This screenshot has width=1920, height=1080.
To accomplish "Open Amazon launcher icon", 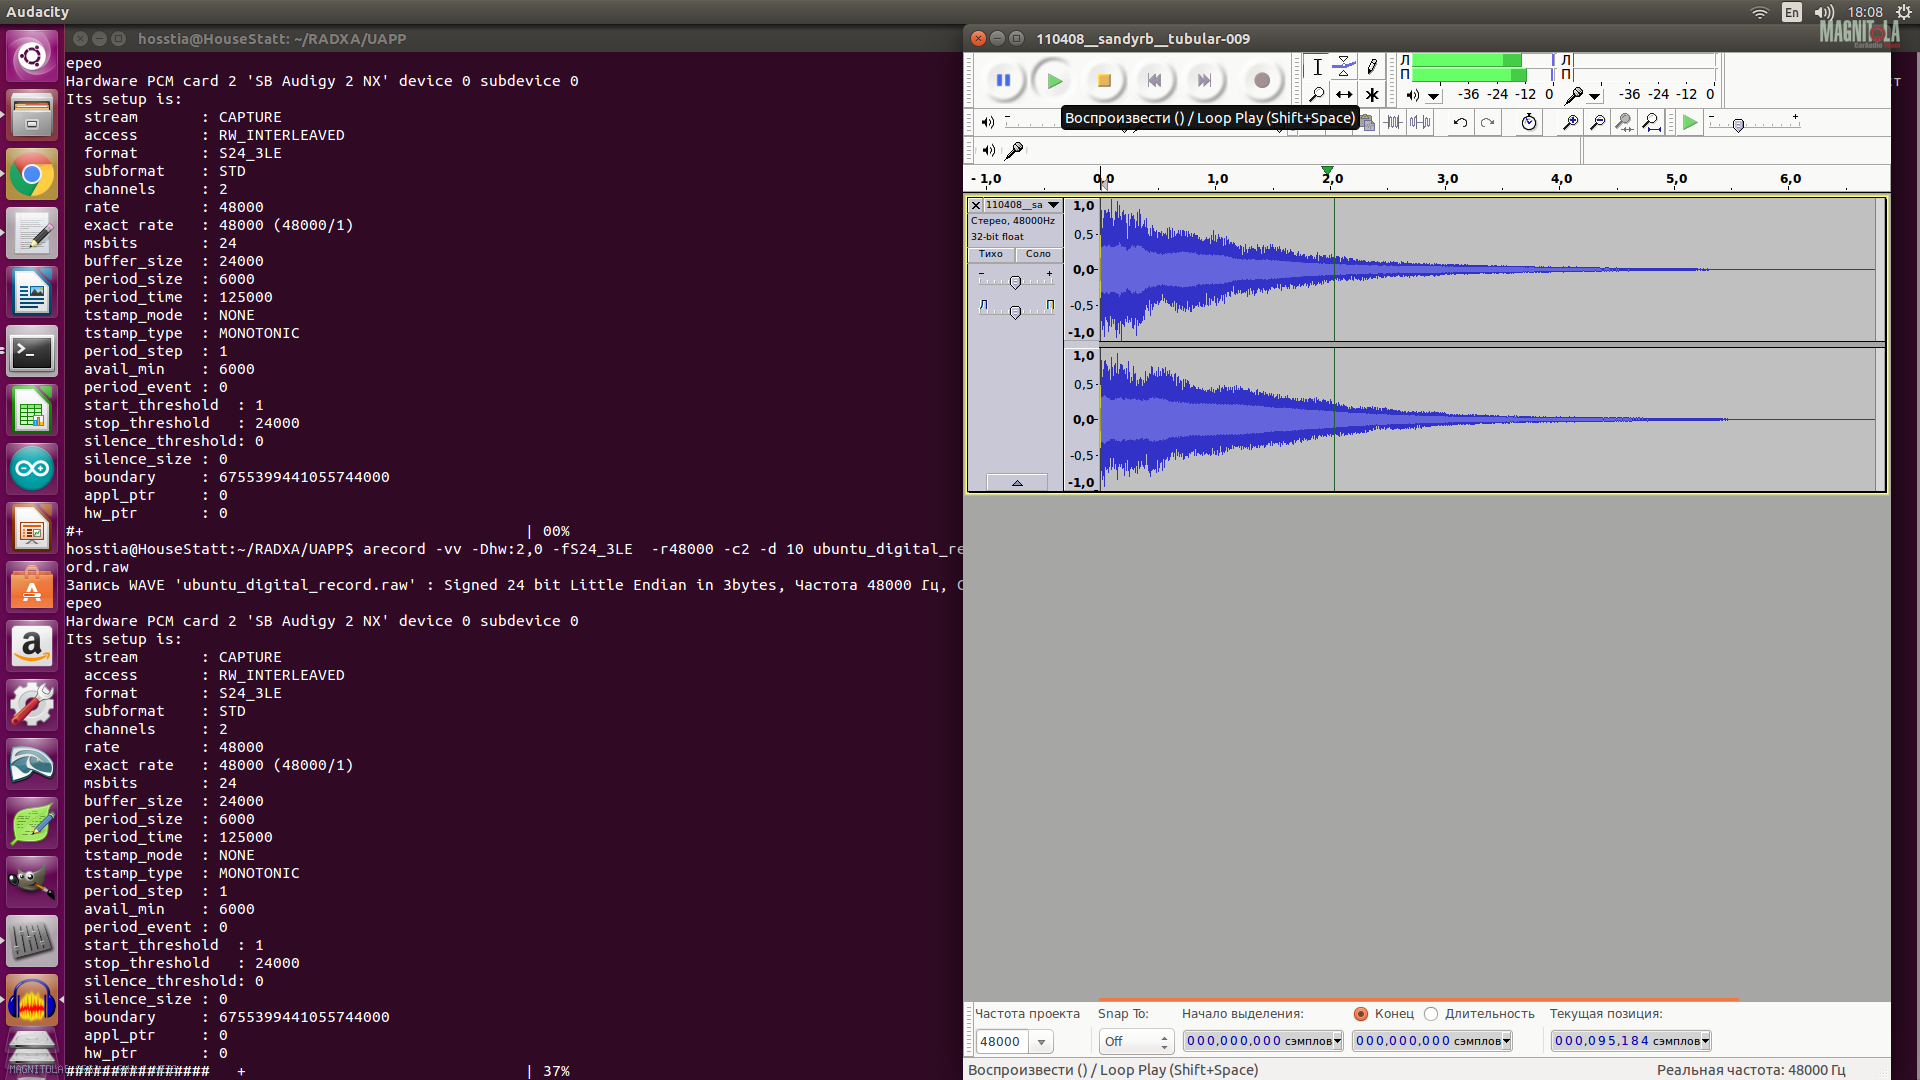I will 32,646.
